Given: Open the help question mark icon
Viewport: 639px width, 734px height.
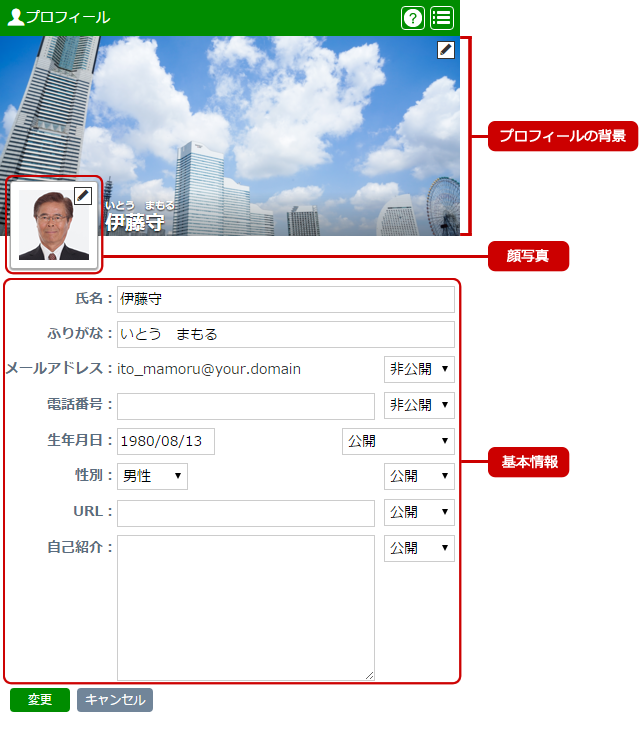Looking at the screenshot, I should (x=412, y=18).
